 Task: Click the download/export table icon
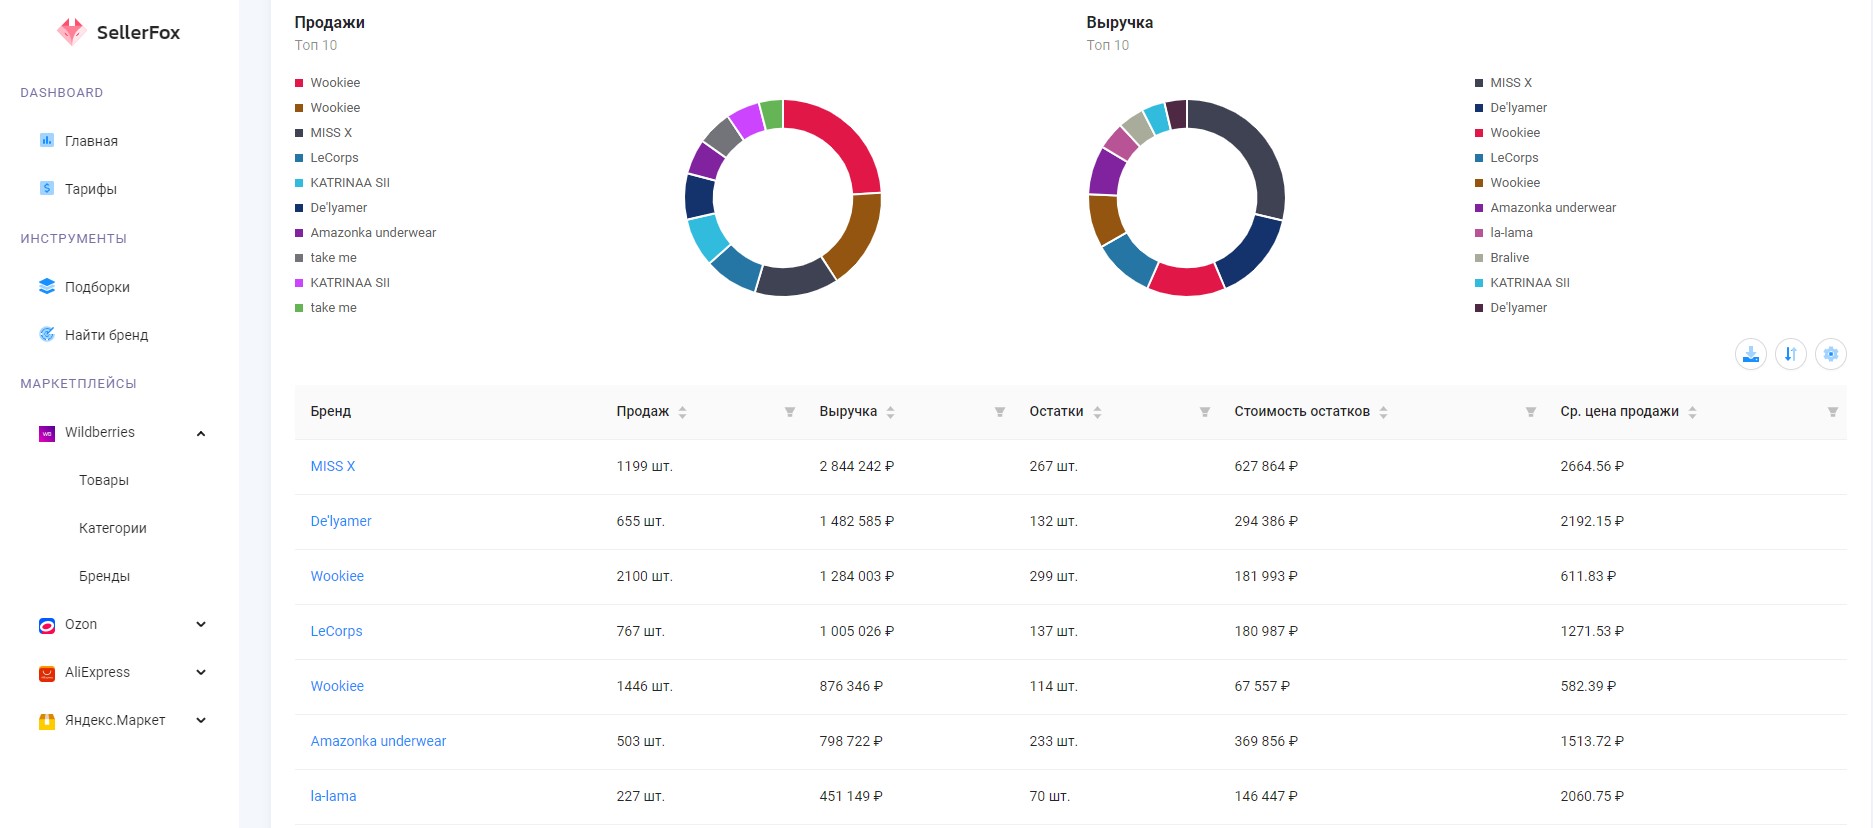tap(1751, 354)
